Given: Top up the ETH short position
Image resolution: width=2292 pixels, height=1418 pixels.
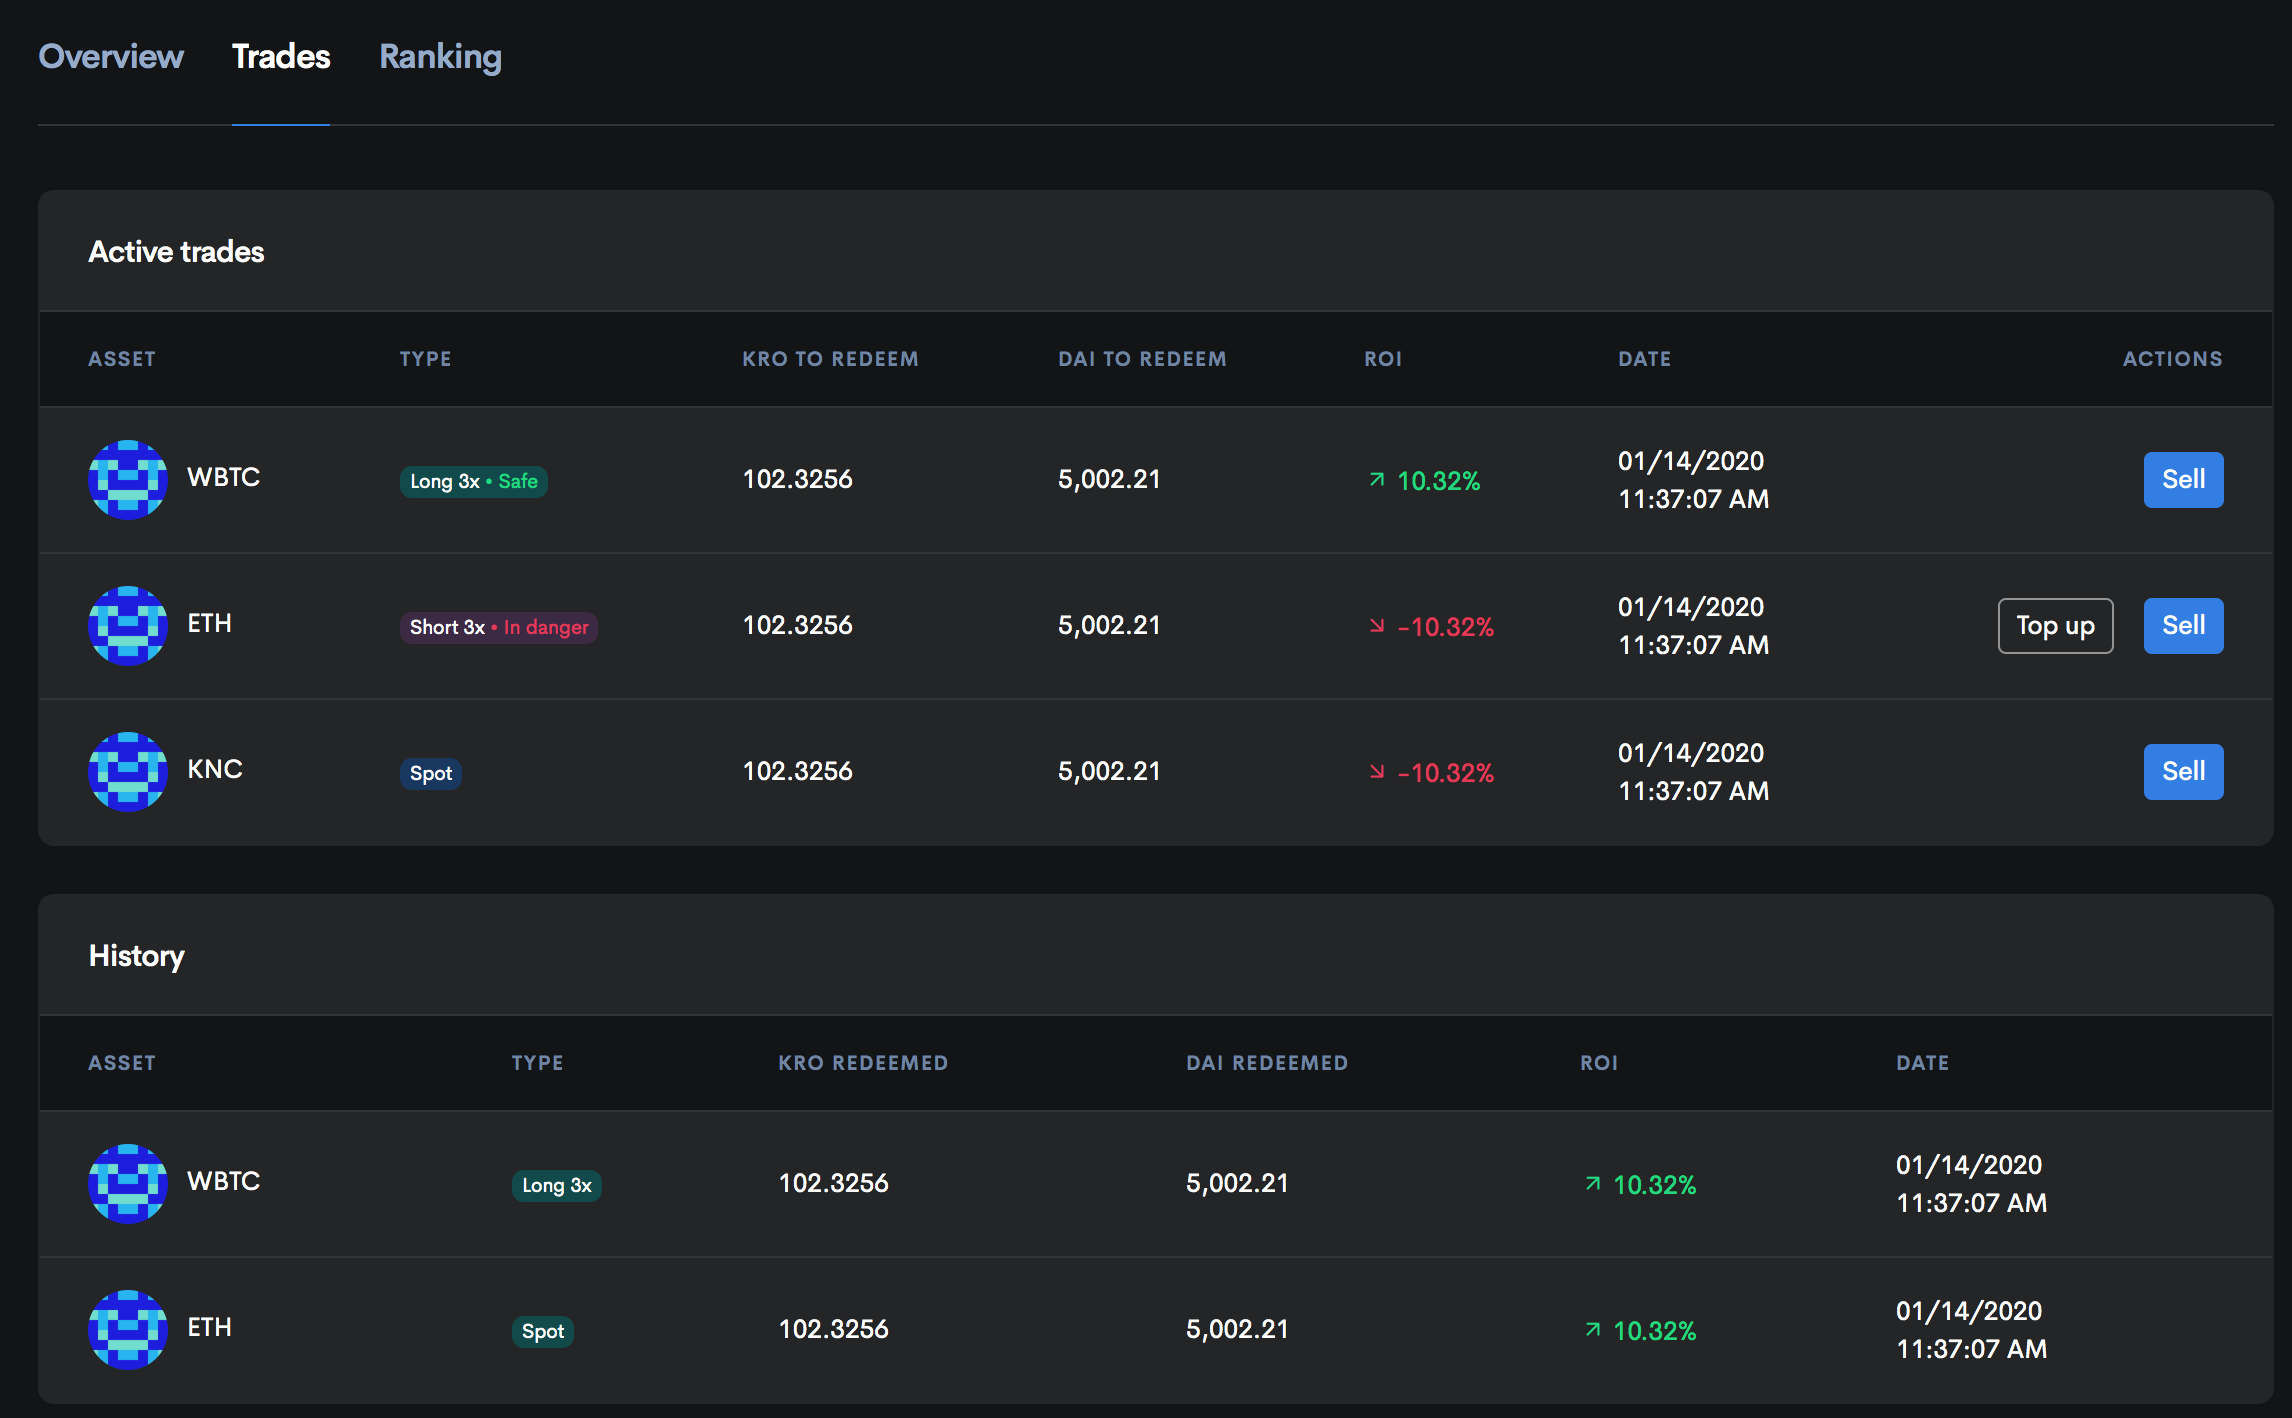Looking at the screenshot, I should (x=2055, y=626).
